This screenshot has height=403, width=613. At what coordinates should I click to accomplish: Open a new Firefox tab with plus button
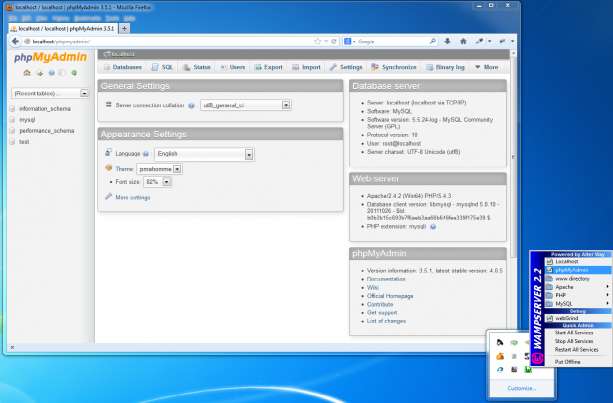click(x=124, y=28)
